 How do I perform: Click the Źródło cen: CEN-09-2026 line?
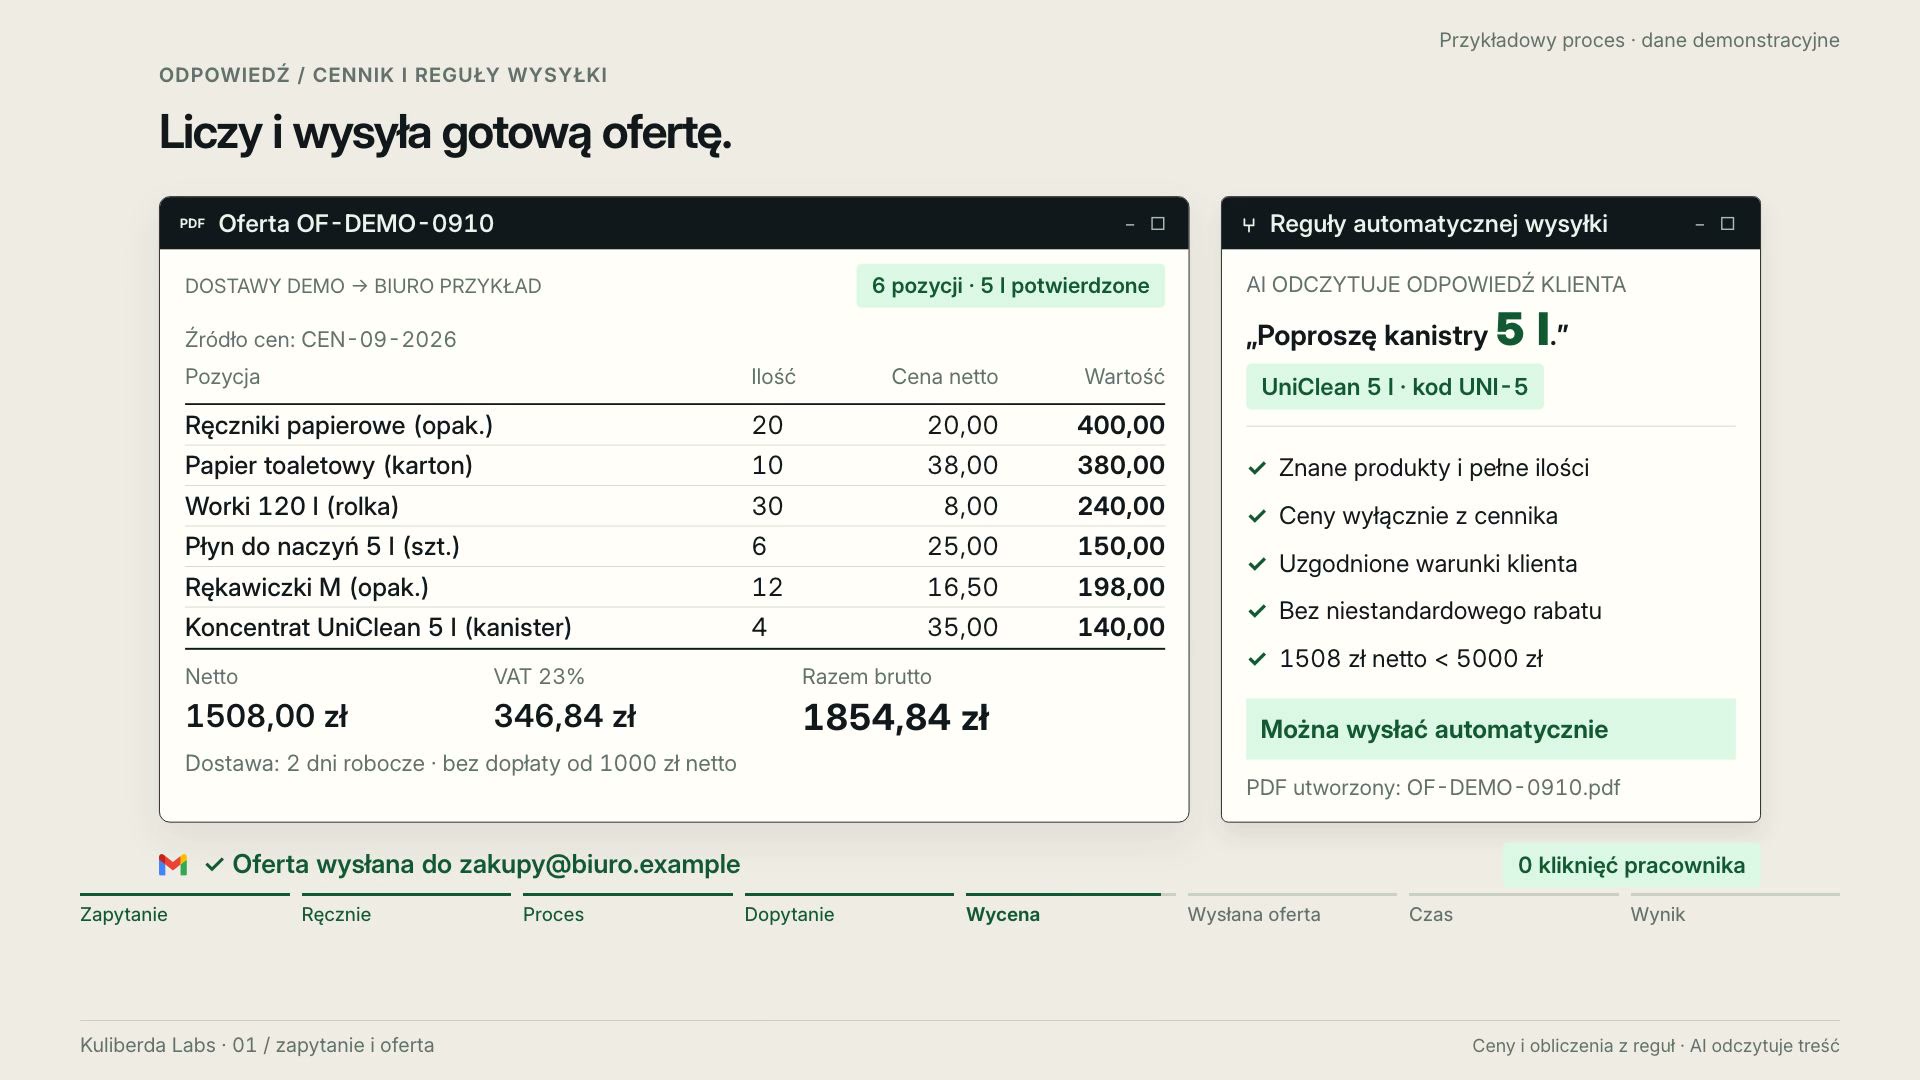(x=320, y=339)
